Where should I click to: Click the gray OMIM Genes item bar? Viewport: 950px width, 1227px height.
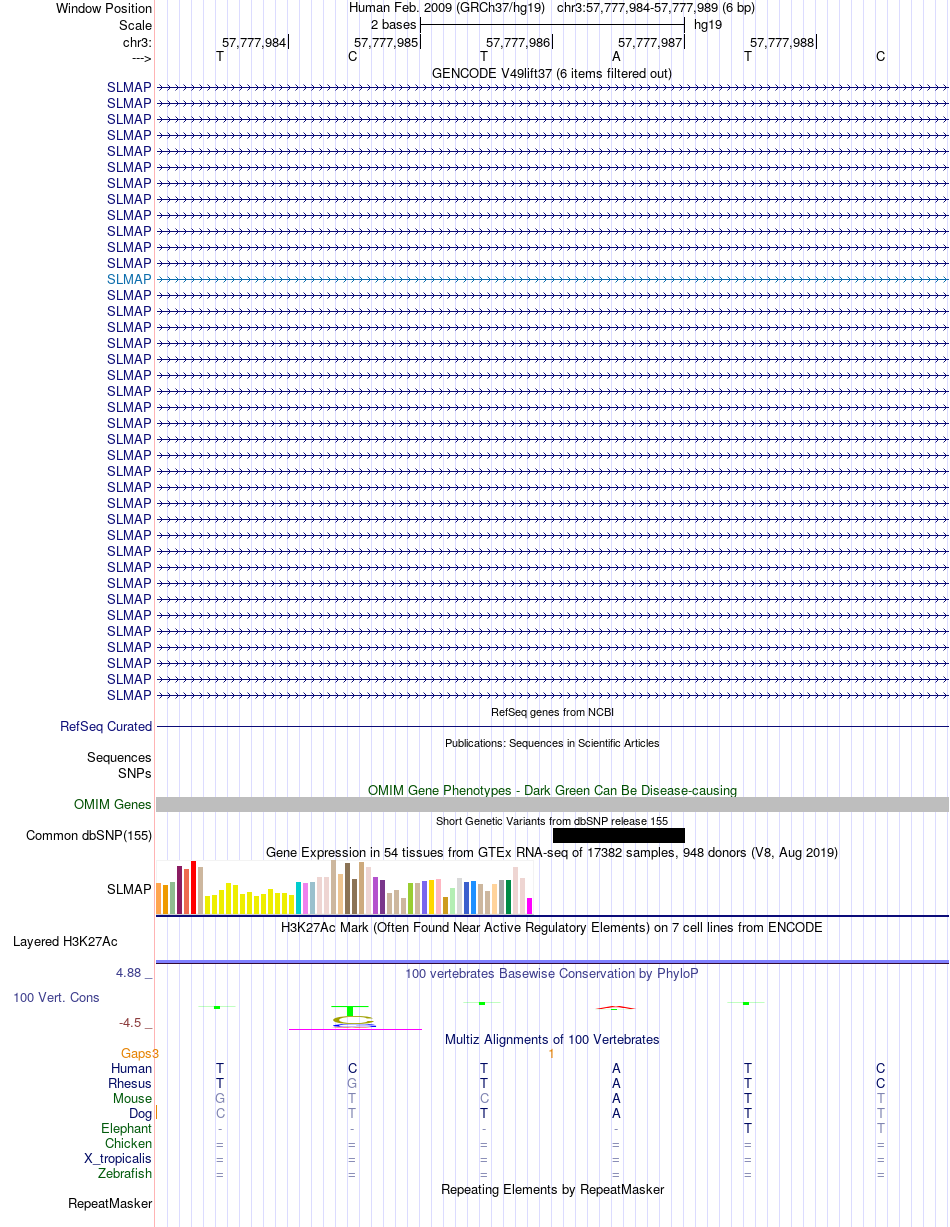552,804
